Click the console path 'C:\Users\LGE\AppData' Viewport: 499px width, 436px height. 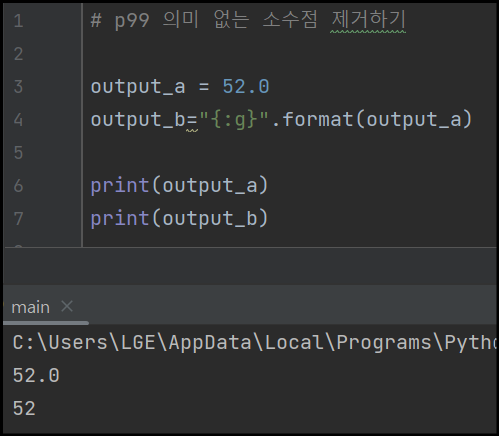132,343
